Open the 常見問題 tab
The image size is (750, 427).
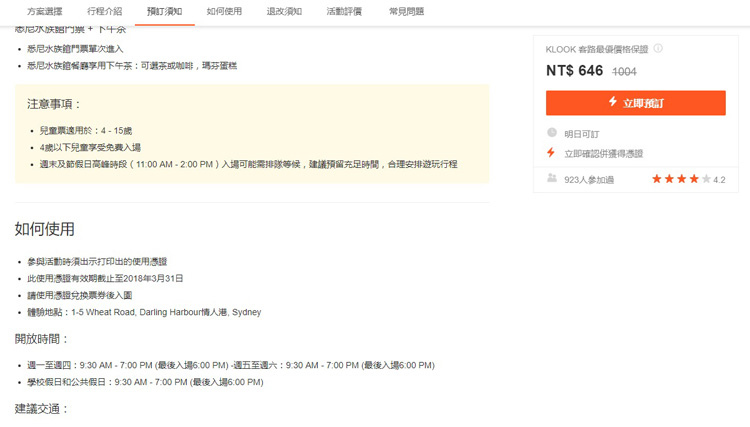[406, 11]
